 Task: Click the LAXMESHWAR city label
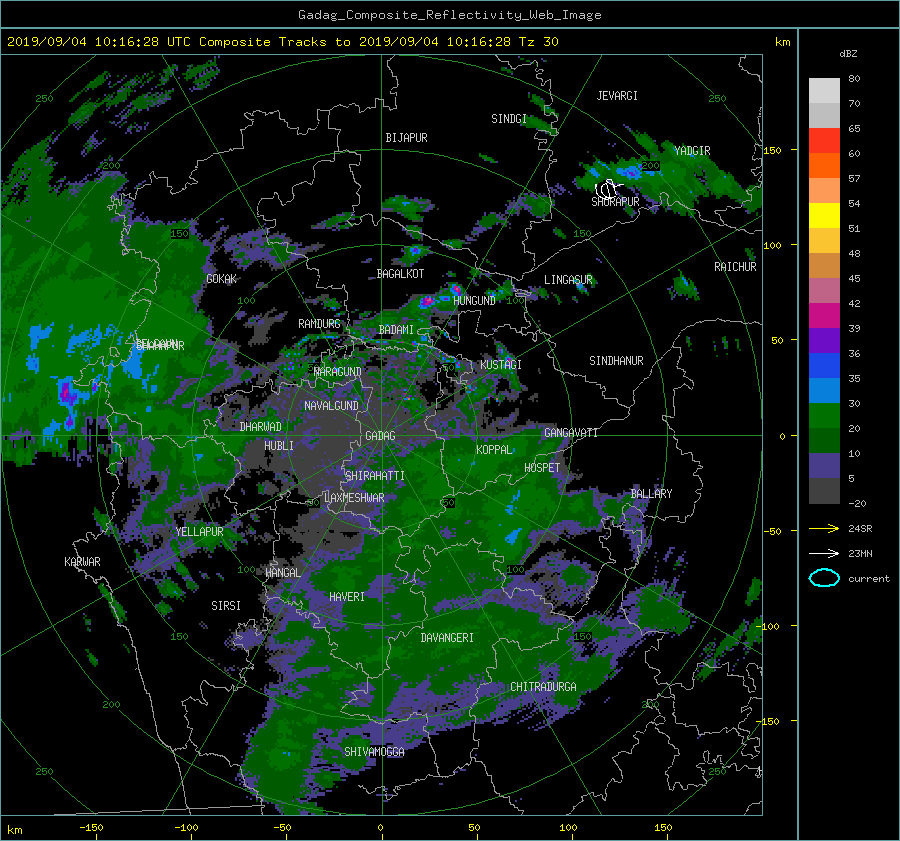pos(354,498)
